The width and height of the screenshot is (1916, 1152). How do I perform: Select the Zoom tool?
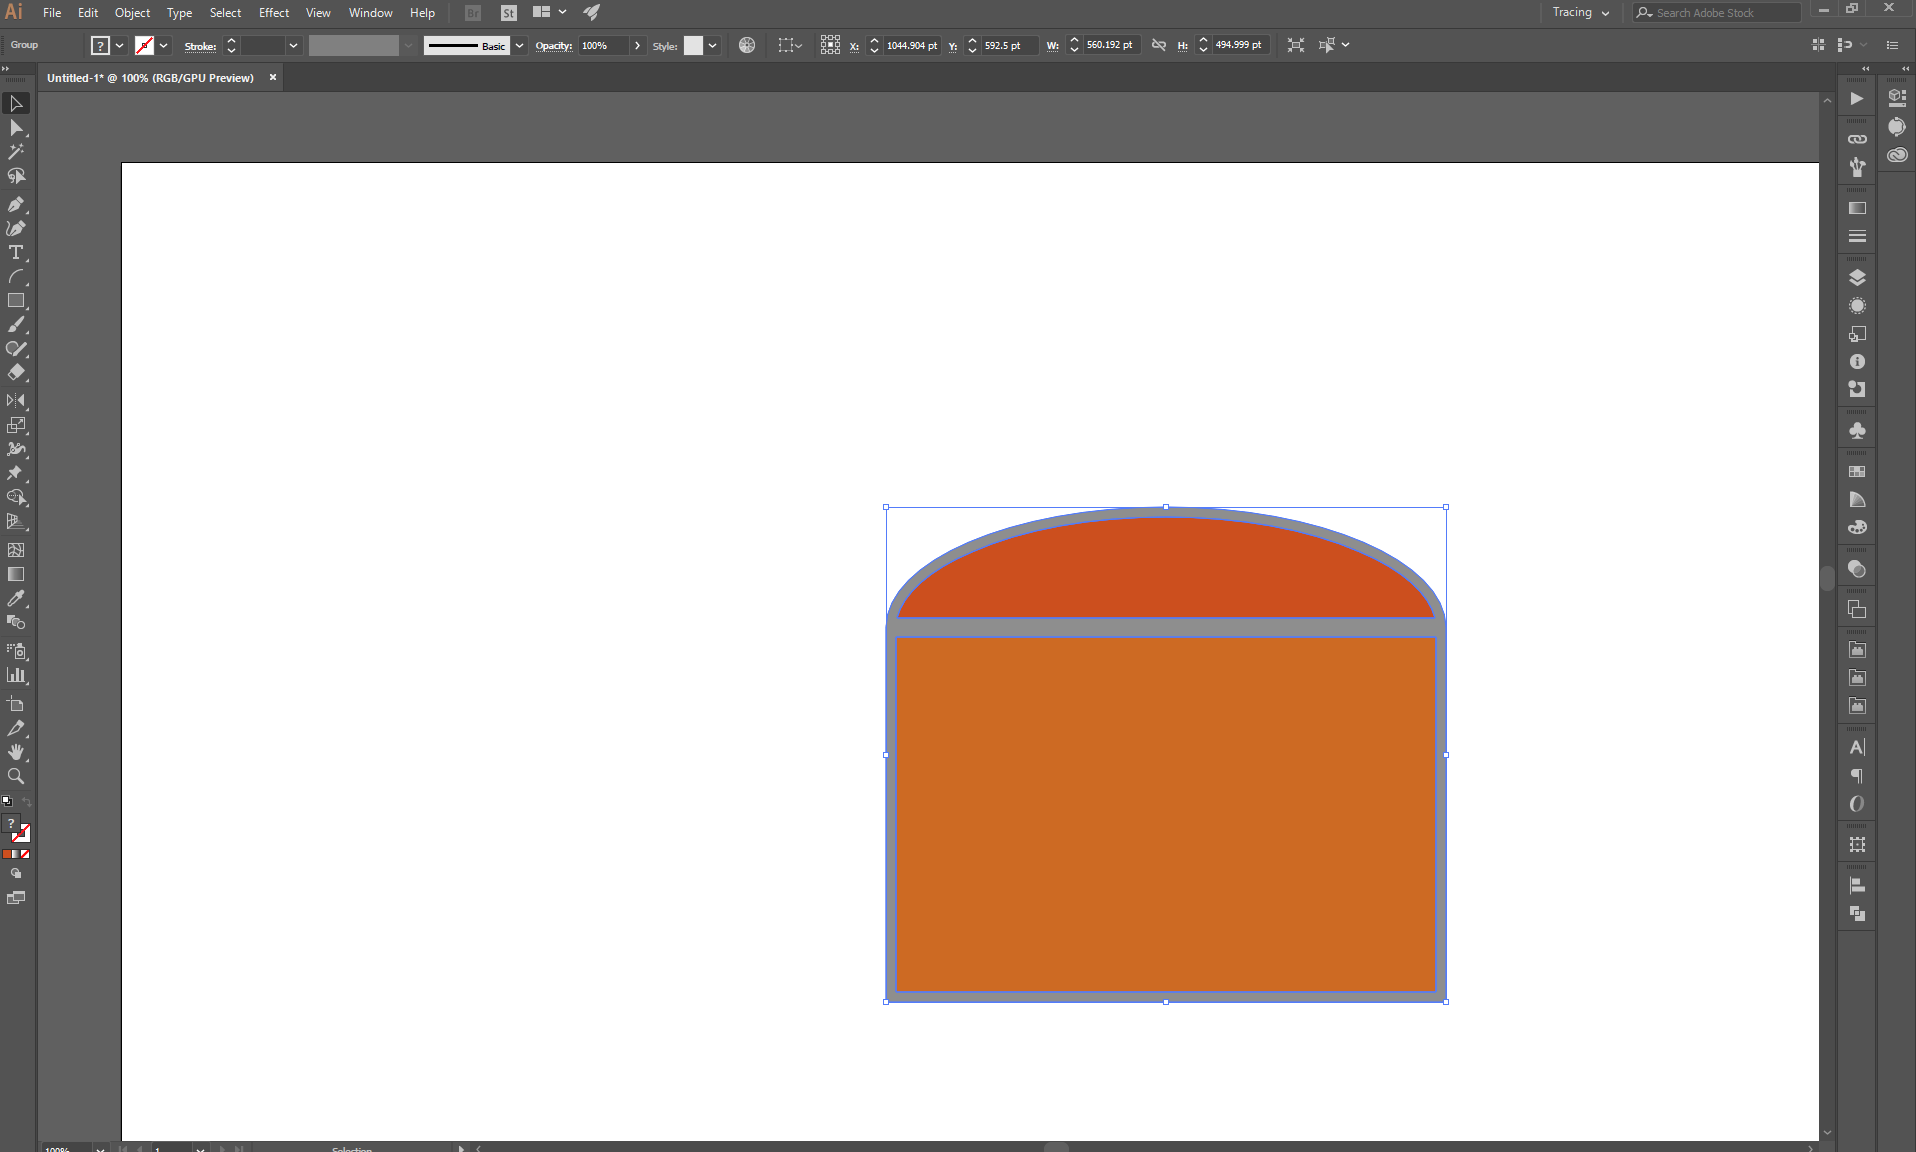16,776
